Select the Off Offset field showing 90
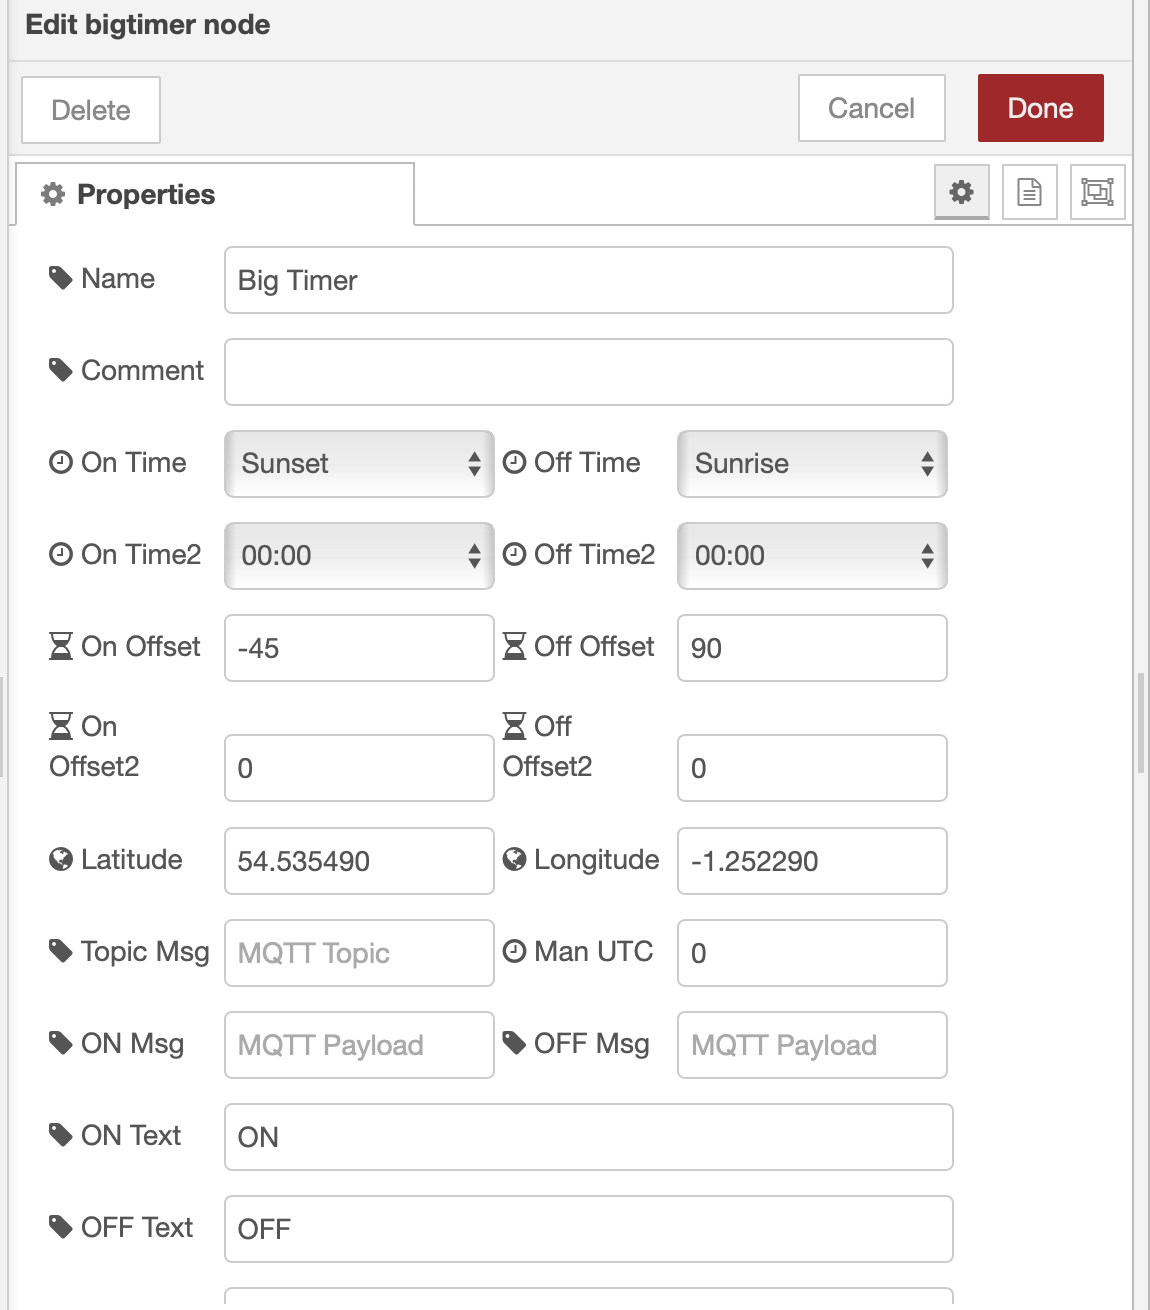The width and height of the screenshot is (1150, 1310). pos(812,648)
